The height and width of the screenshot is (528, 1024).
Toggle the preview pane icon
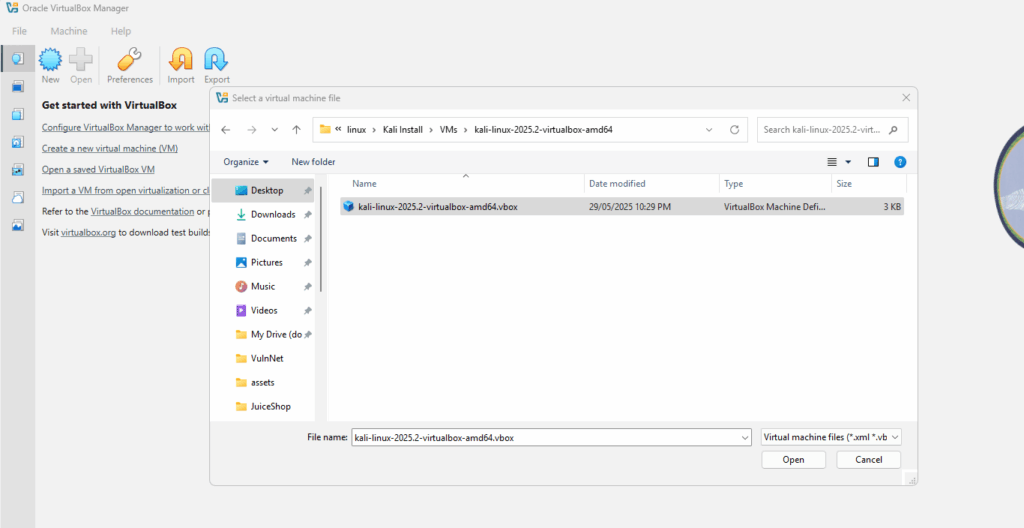(x=873, y=162)
